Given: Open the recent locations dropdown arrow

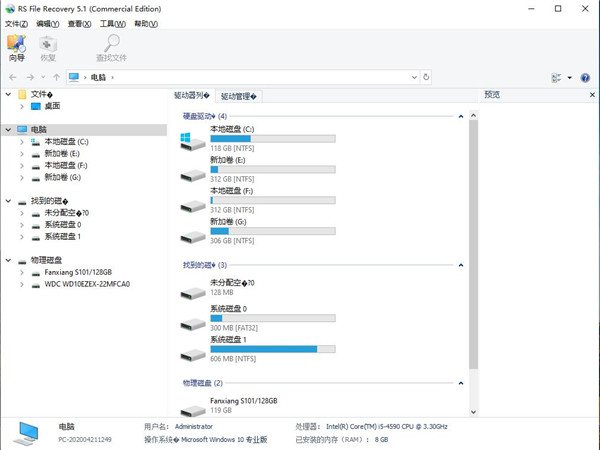Looking at the screenshot, I should click(x=43, y=77).
